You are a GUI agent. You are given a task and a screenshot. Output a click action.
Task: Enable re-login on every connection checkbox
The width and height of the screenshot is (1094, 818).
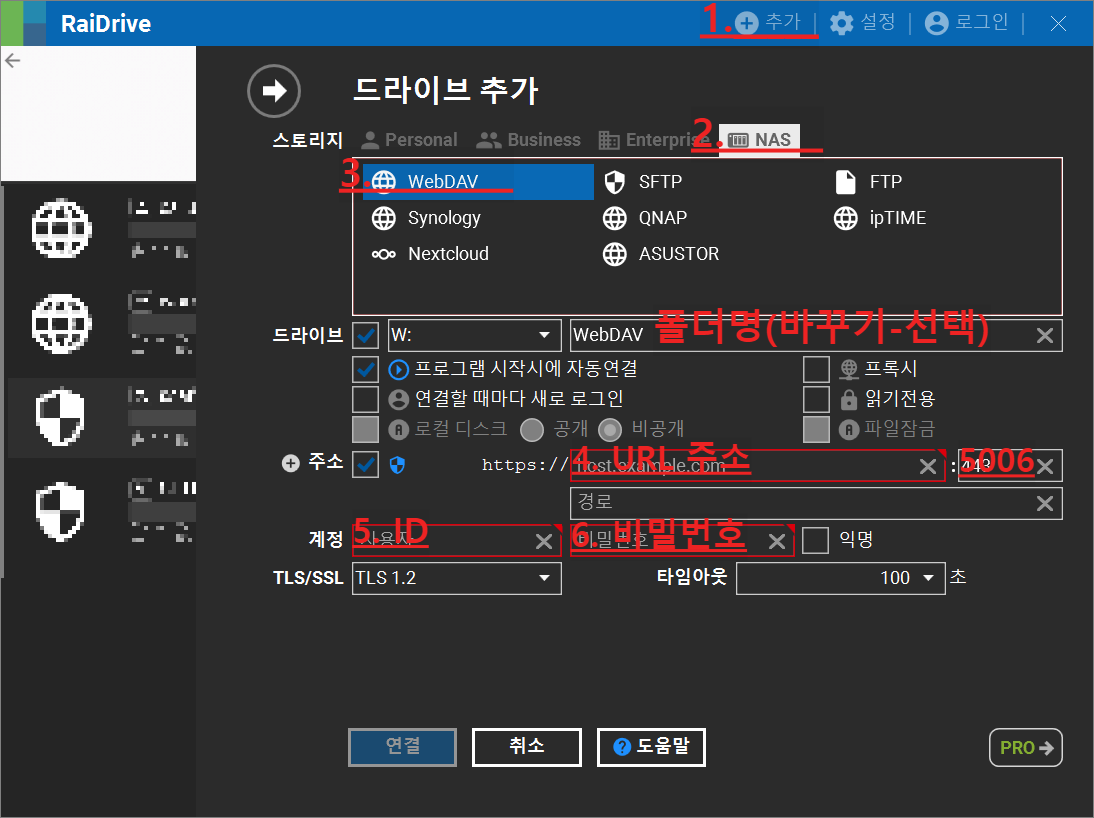pos(366,399)
